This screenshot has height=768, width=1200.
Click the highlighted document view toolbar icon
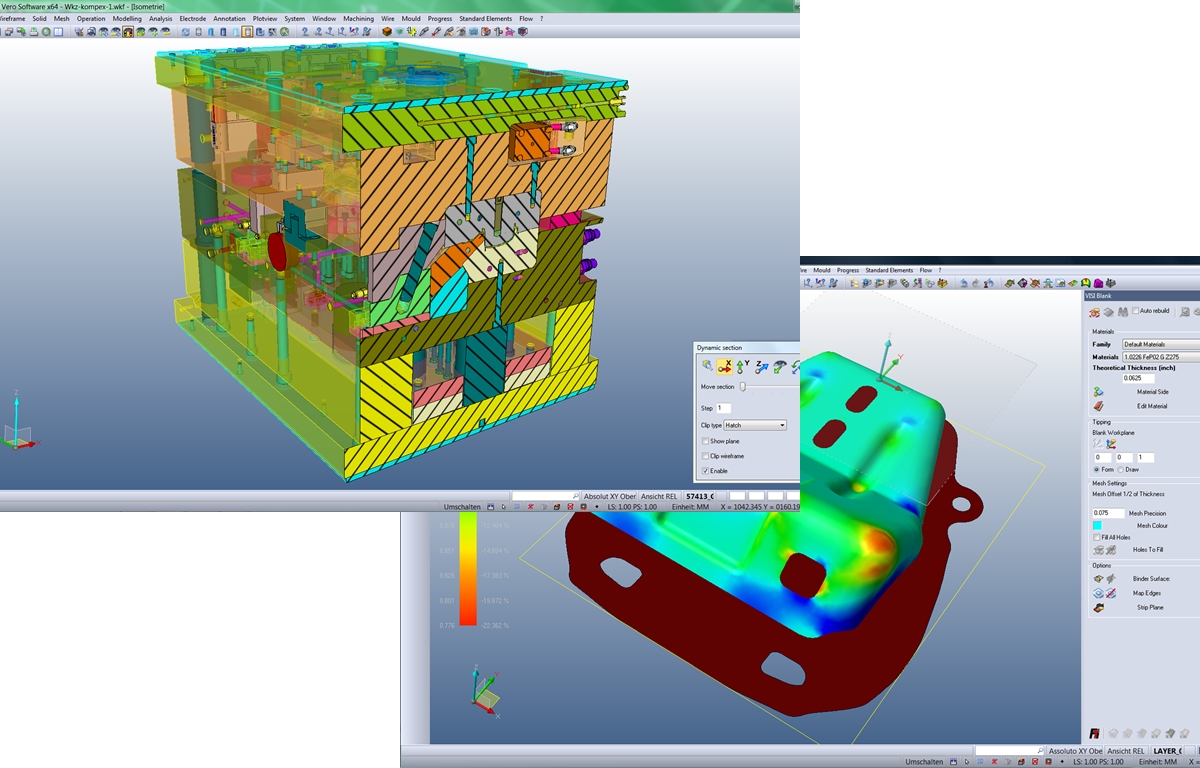coord(247,31)
